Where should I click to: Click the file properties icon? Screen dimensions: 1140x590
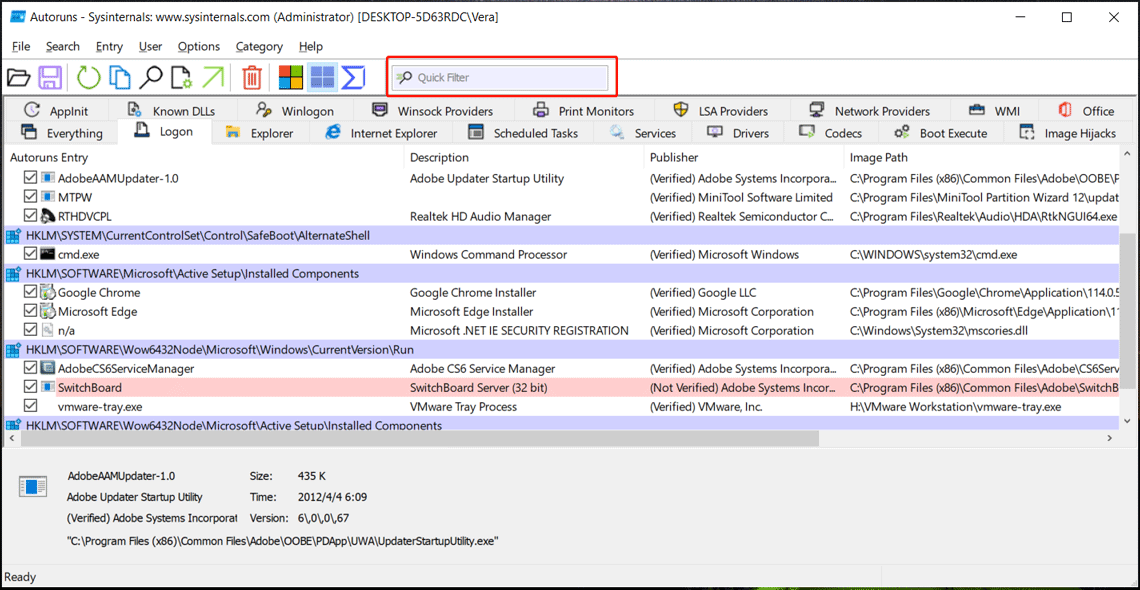181,77
